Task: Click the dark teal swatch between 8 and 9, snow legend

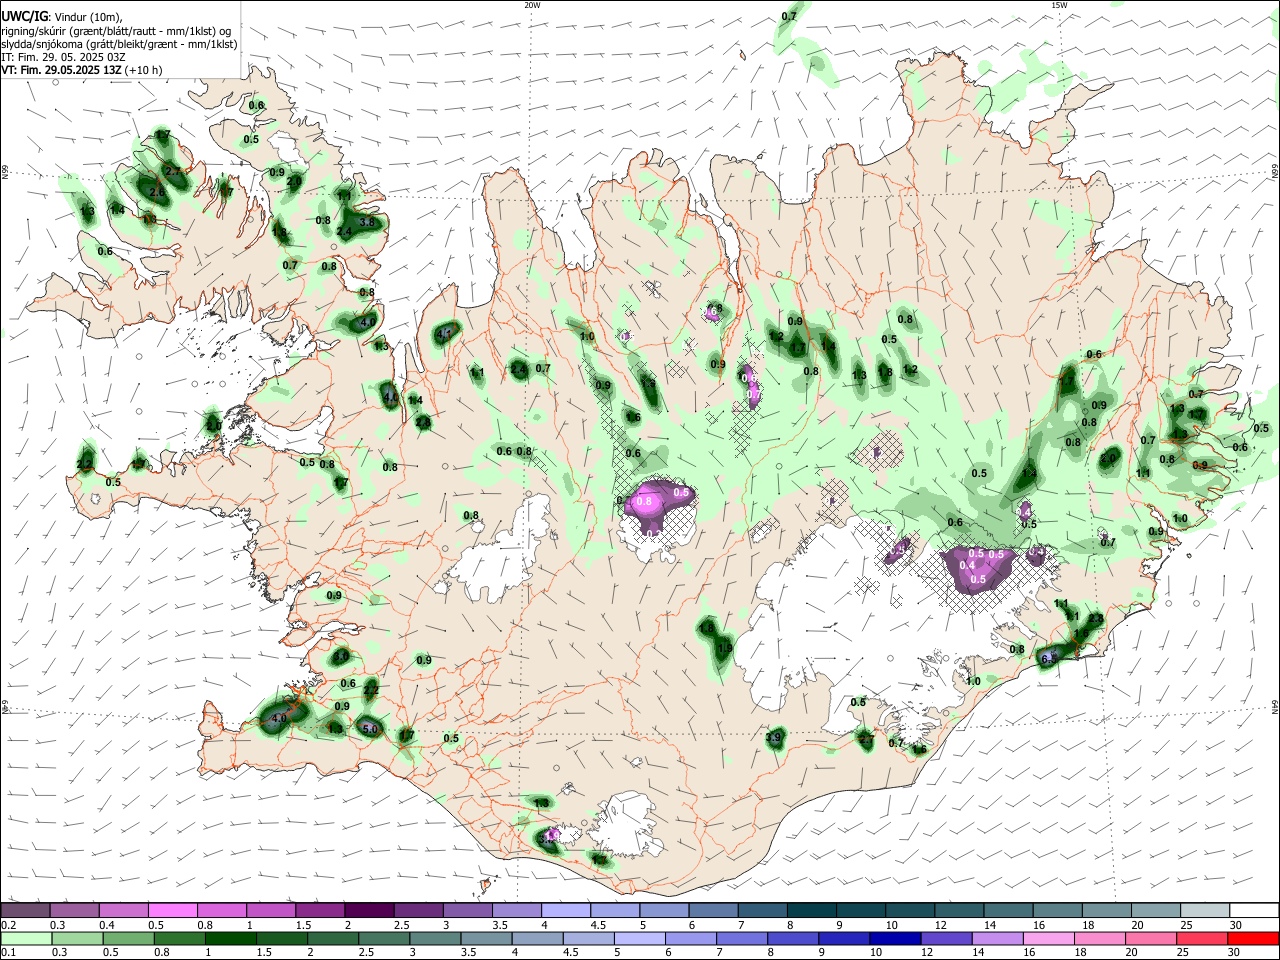Action: [812, 910]
